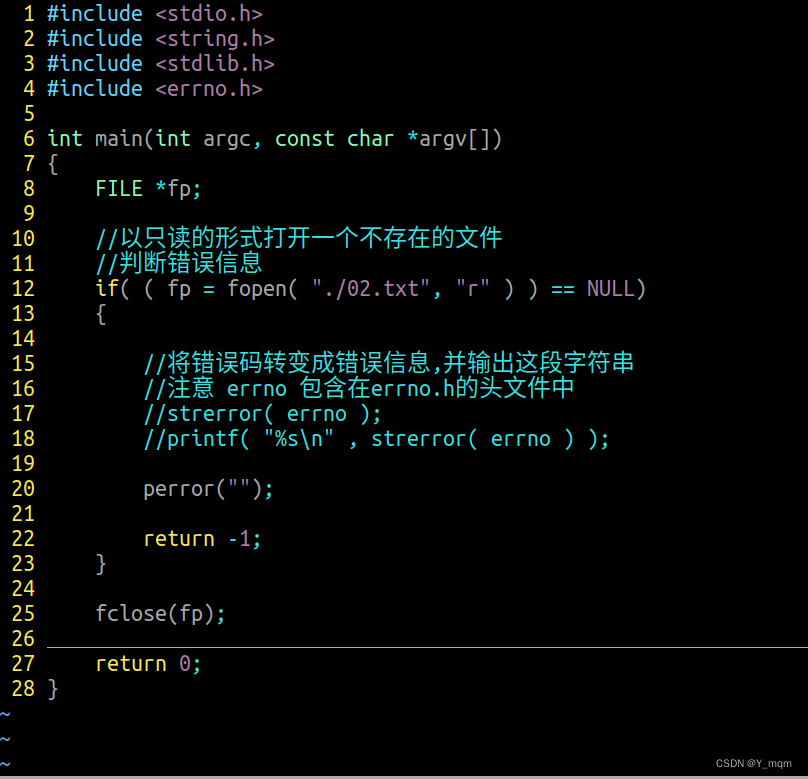Screen dimensions: 808x779
Task: Click "argc" parameter on line 6
Action: (227, 140)
